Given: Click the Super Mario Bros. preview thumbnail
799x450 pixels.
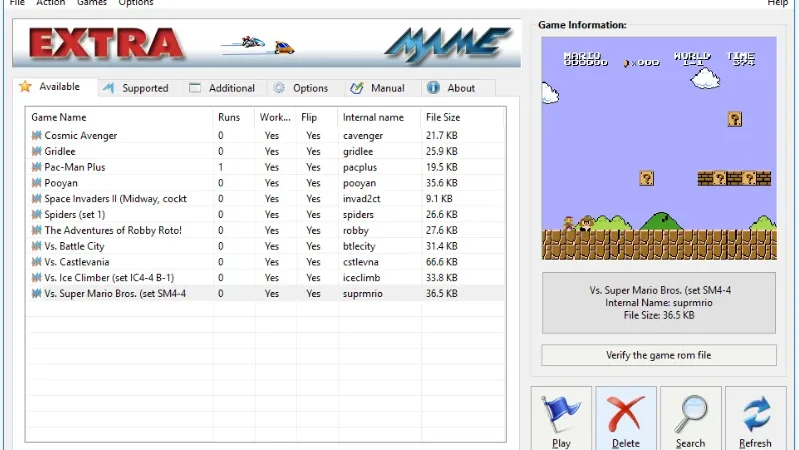Looking at the screenshot, I should [659, 148].
